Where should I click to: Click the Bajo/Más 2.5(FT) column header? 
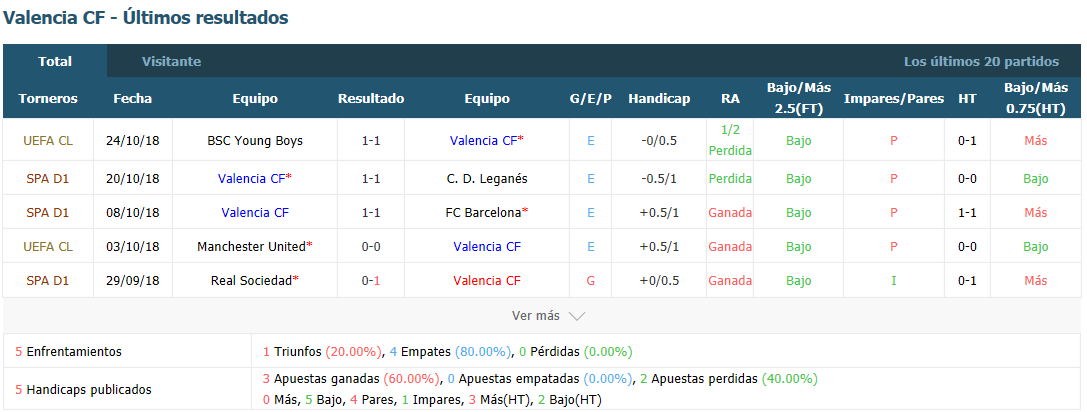coord(798,98)
